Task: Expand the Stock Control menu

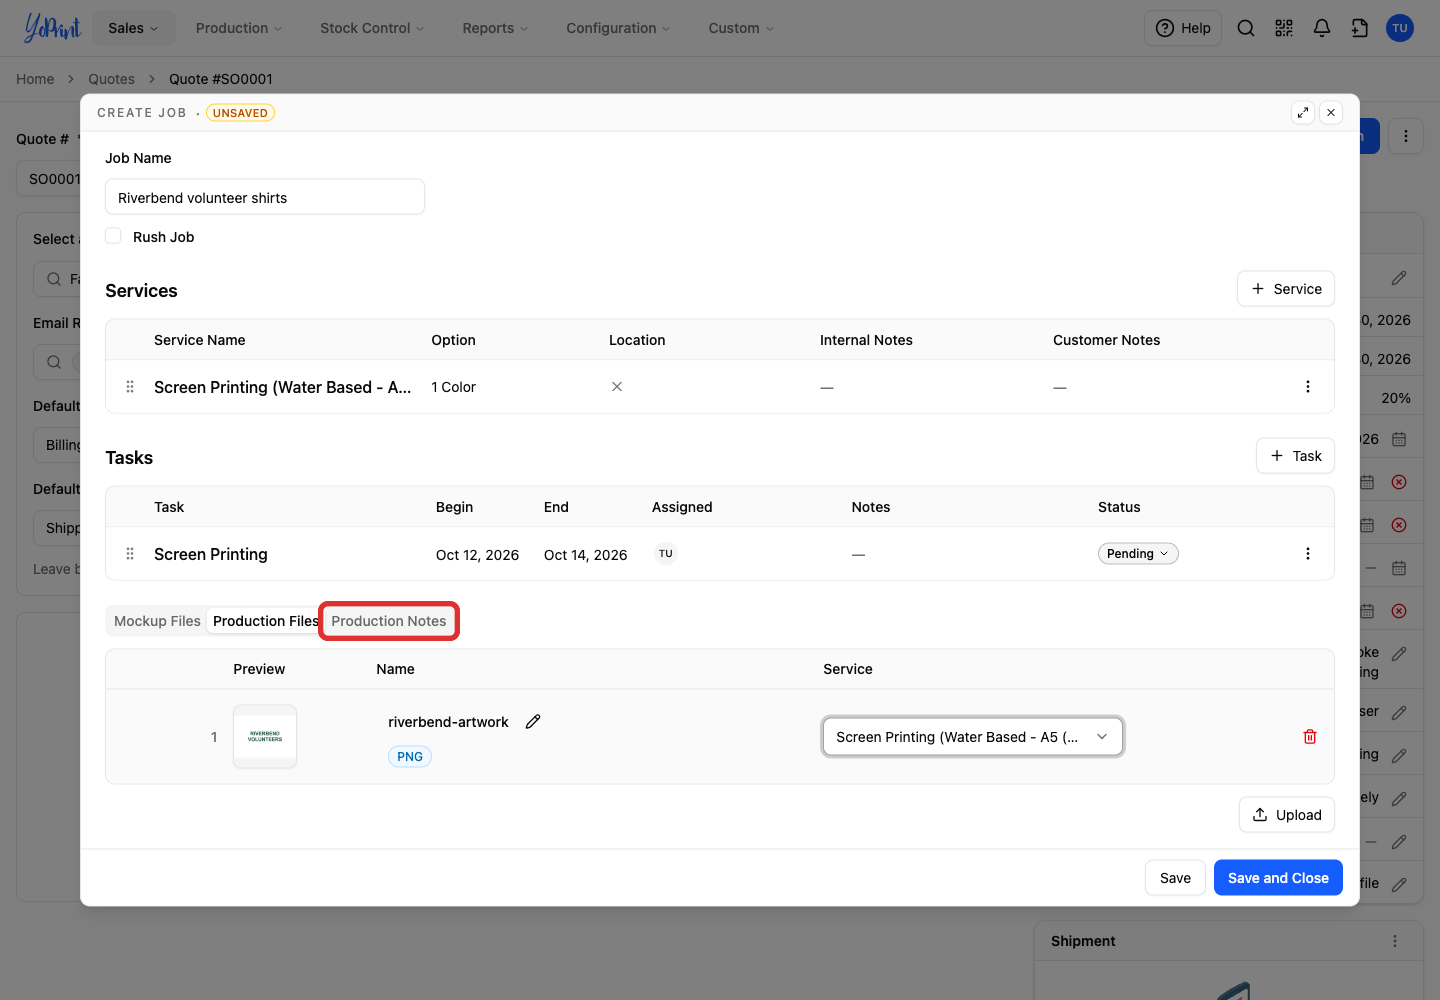Action: coord(372,28)
